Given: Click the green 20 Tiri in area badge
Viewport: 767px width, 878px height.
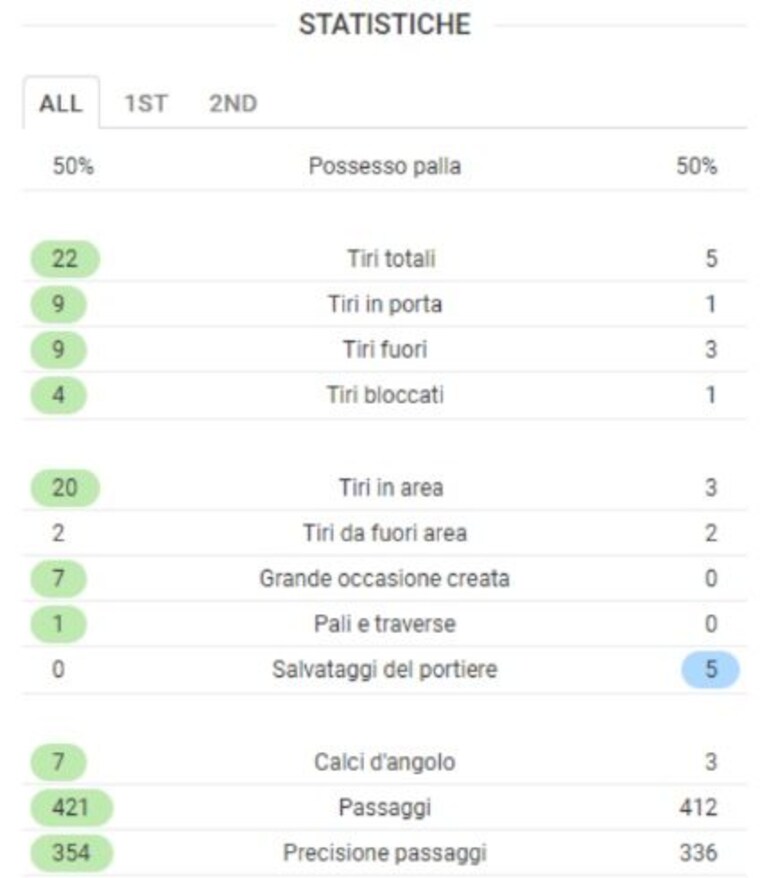Looking at the screenshot, I should point(65,487).
